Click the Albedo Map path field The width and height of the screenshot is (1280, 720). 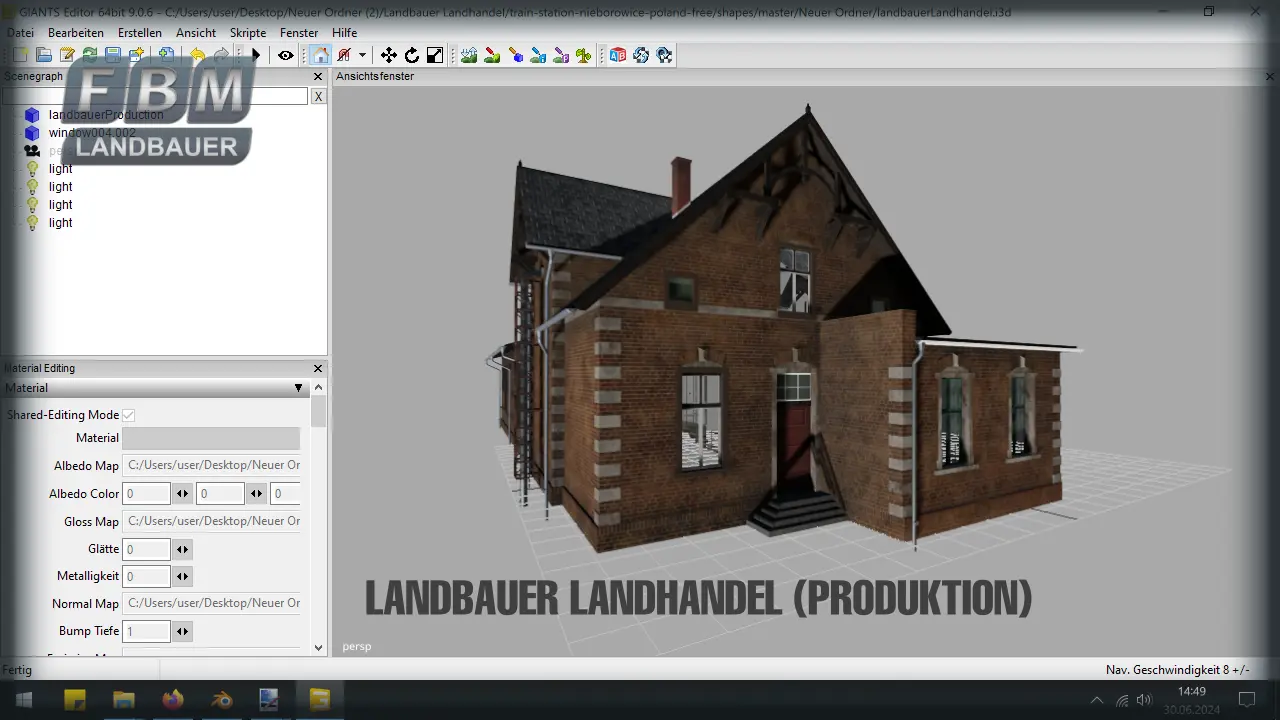211,465
